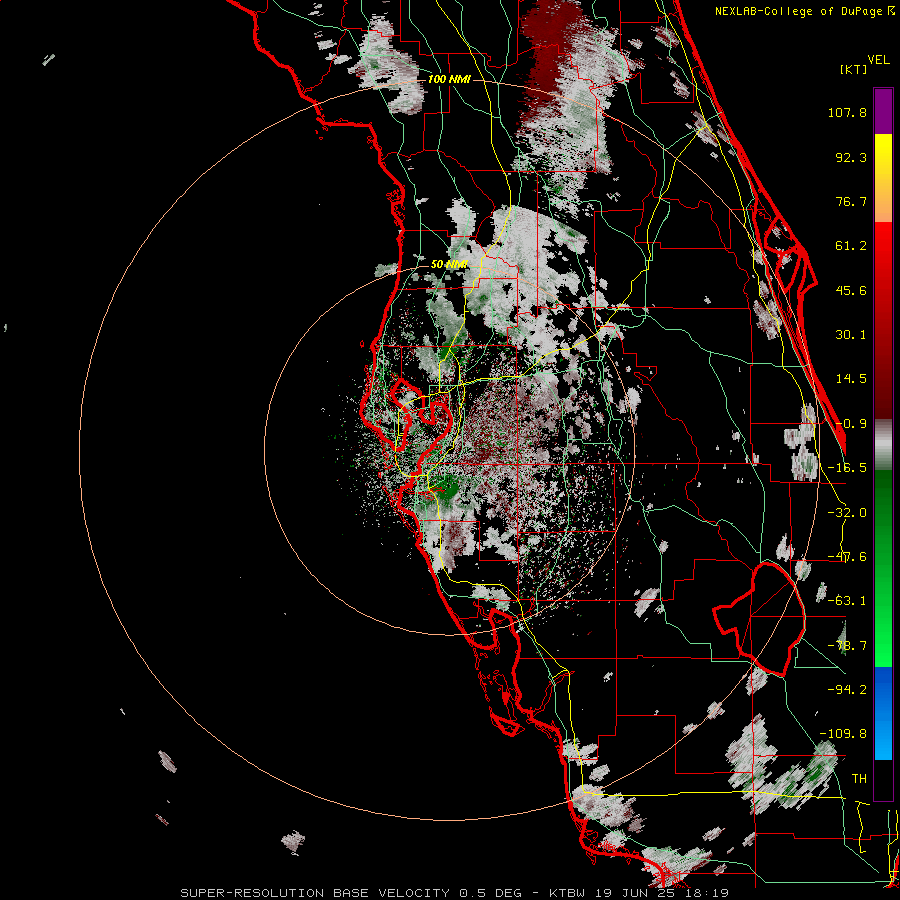This screenshot has width=900, height=900.
Task: Click the 76.7 value on velocity scale
Action: pyautogui.click(x=851, y=201)
